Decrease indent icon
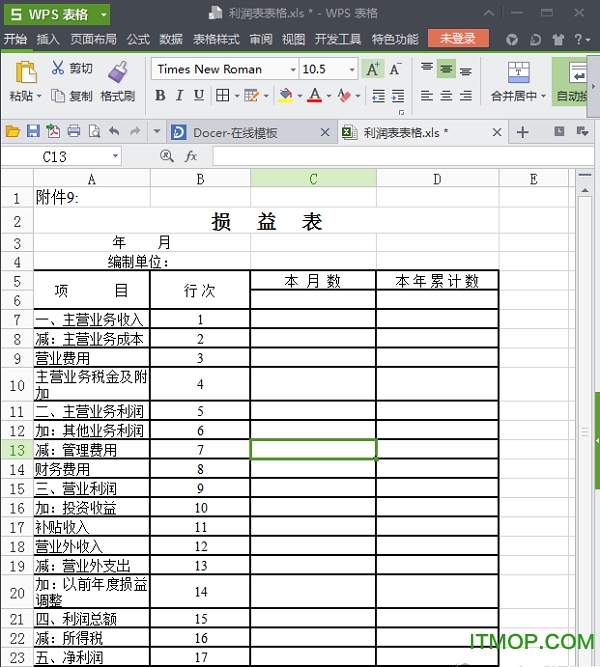The image size is (600, 667). [x=378, y=96]
